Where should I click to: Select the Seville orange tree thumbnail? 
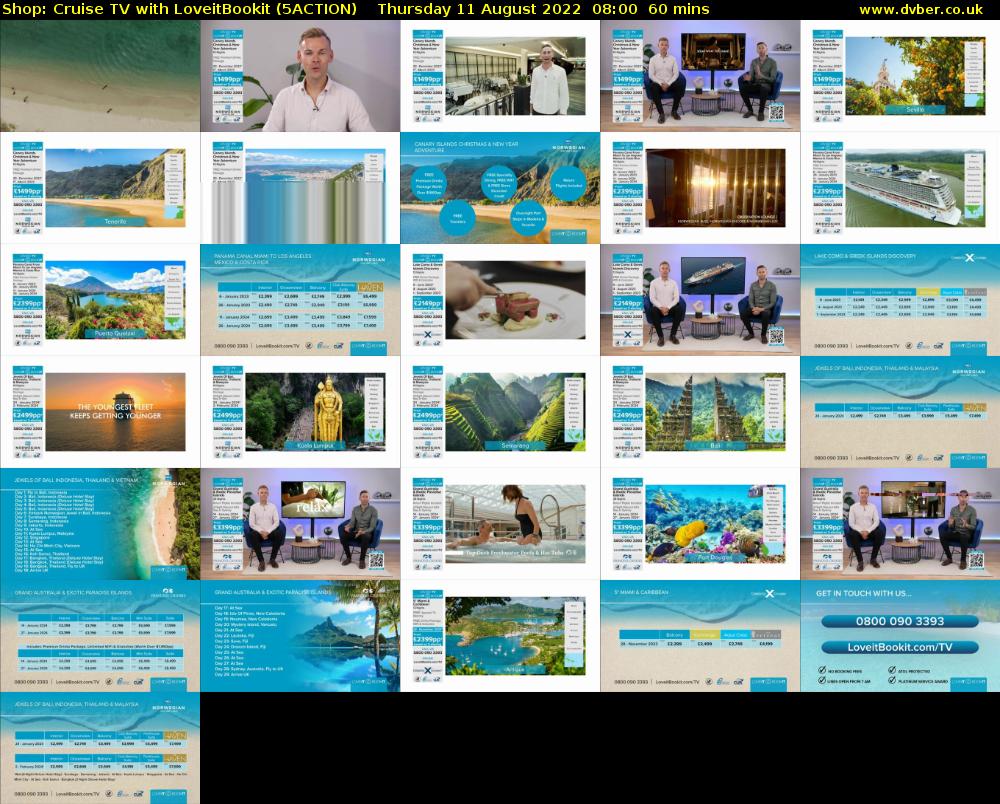900,76
